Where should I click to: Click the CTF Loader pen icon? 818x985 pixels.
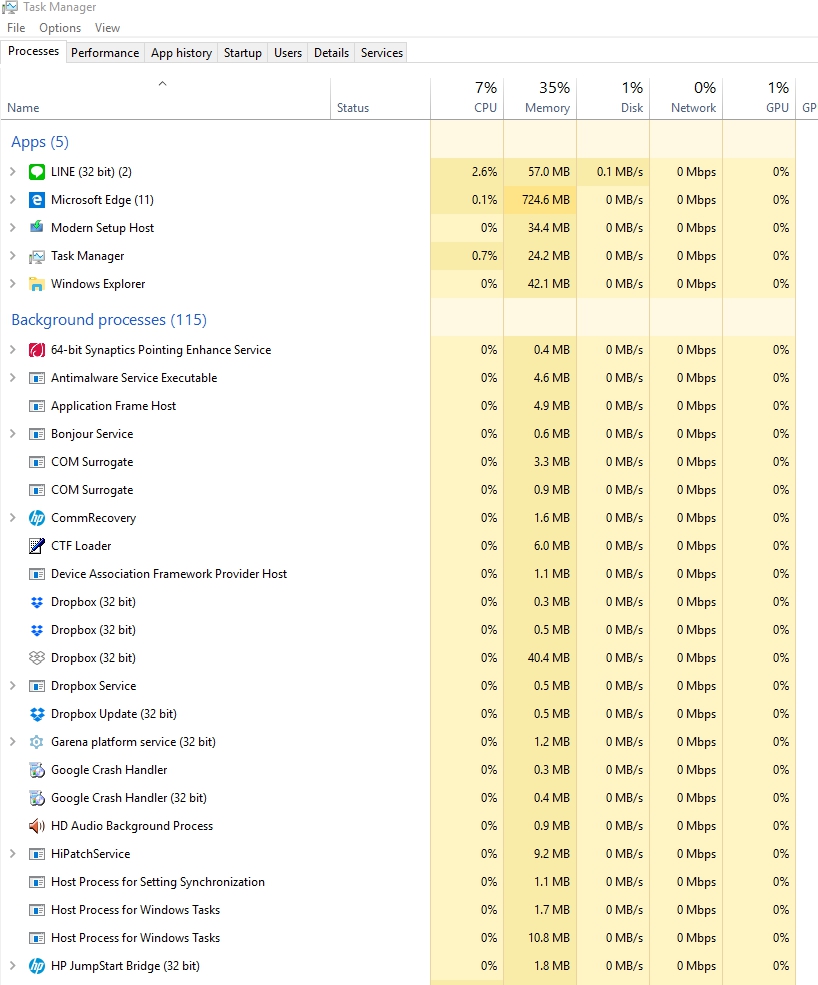pyautogui.click(x=37, y=546)
